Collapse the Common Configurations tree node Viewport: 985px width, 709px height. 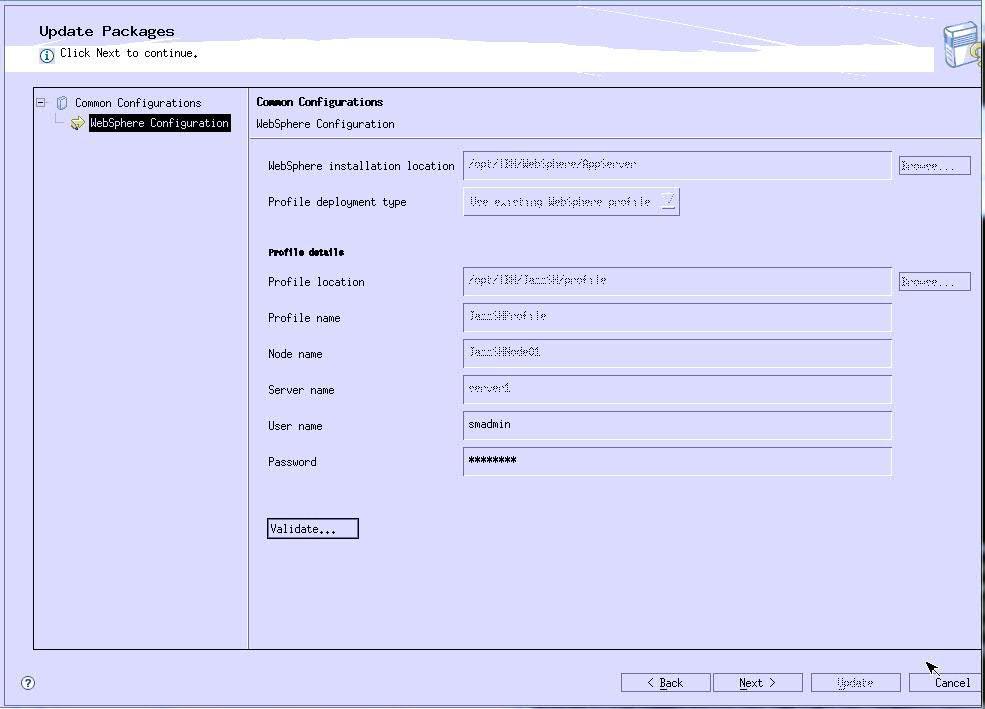[41, 102]
